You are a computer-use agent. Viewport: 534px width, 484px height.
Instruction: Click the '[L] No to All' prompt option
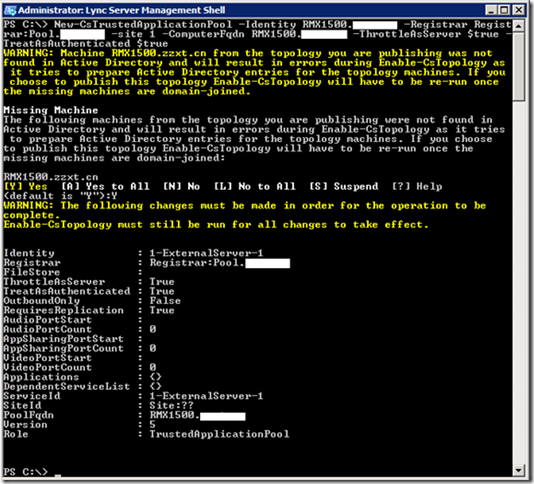click(x=254, y=186)
